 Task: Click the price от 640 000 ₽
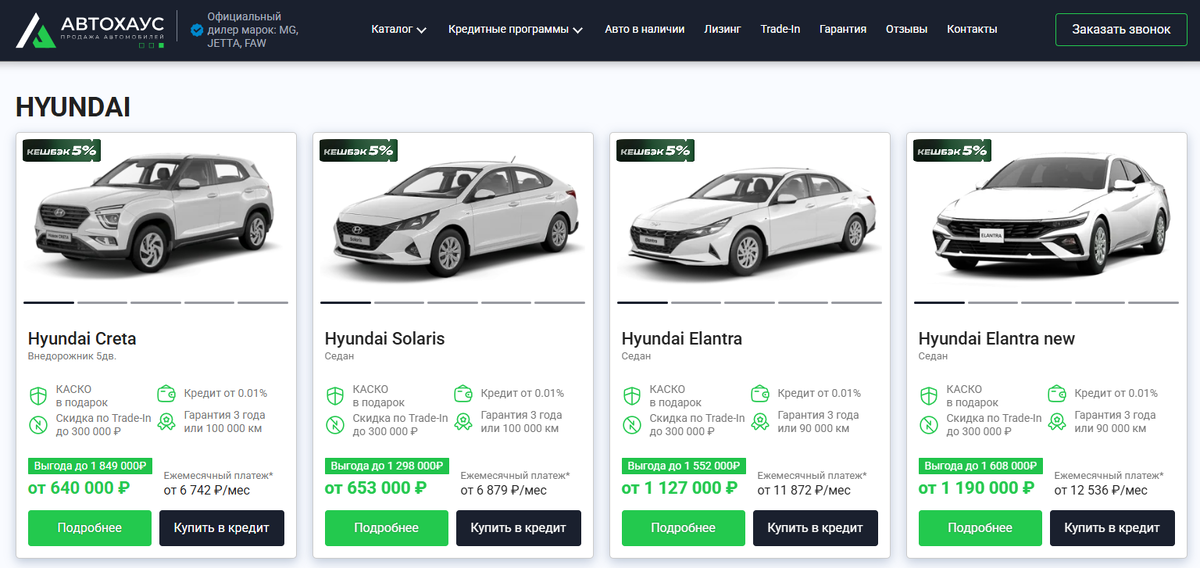[x=79, y=488]
